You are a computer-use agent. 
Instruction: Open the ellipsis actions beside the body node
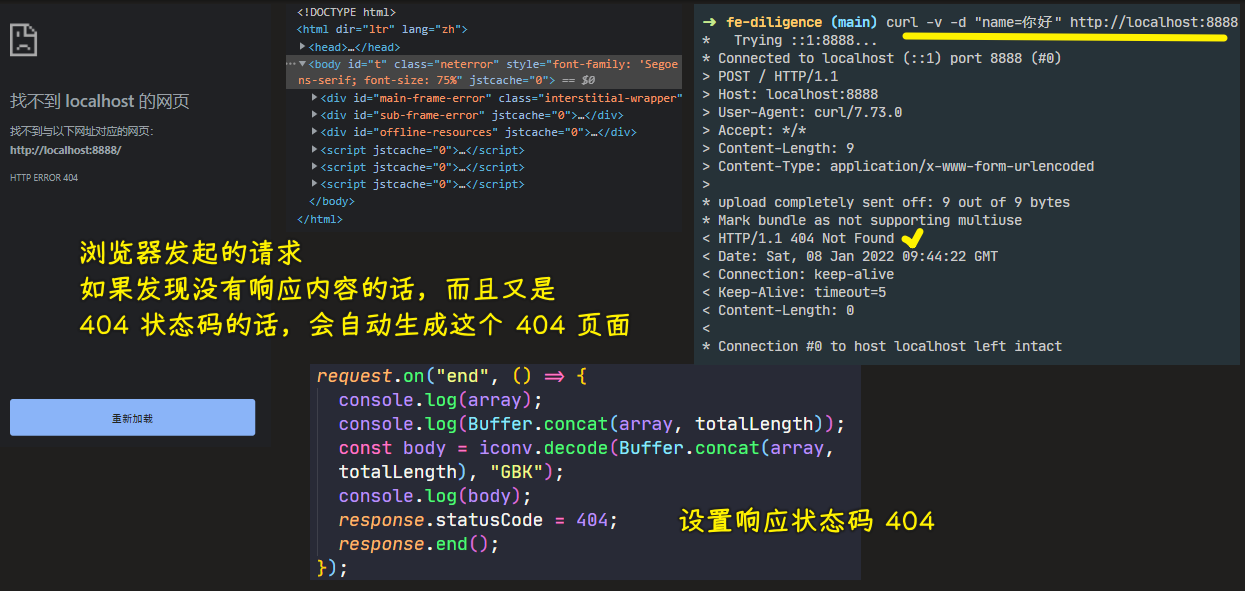point(291,63)
